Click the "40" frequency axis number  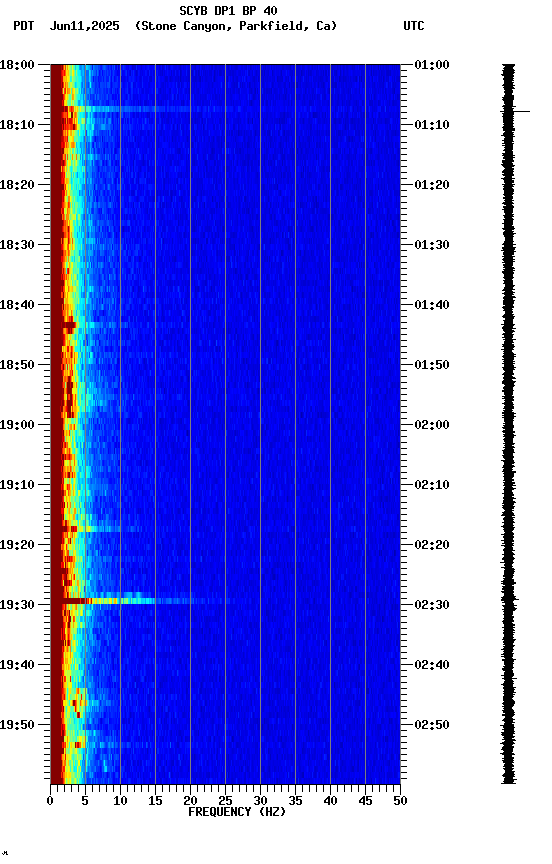pos(330,801)
